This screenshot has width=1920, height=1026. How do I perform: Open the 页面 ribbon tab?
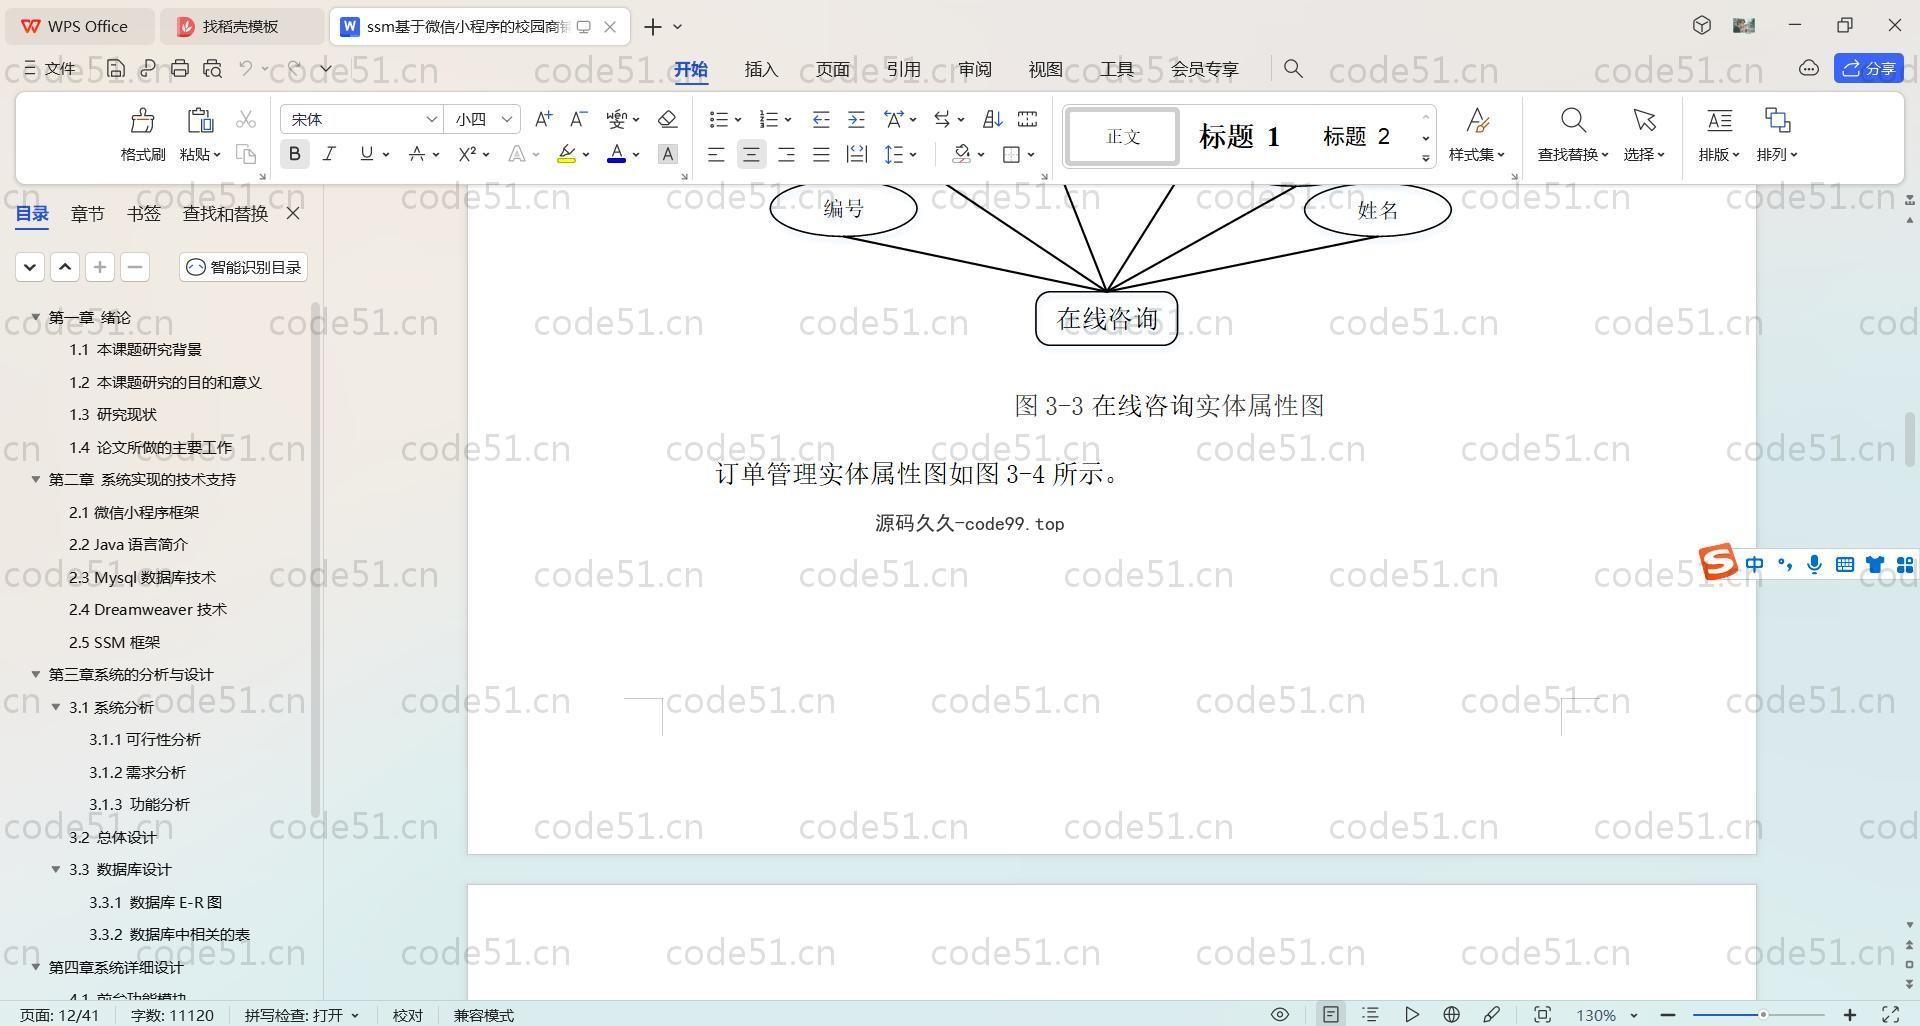coord(832,69)
